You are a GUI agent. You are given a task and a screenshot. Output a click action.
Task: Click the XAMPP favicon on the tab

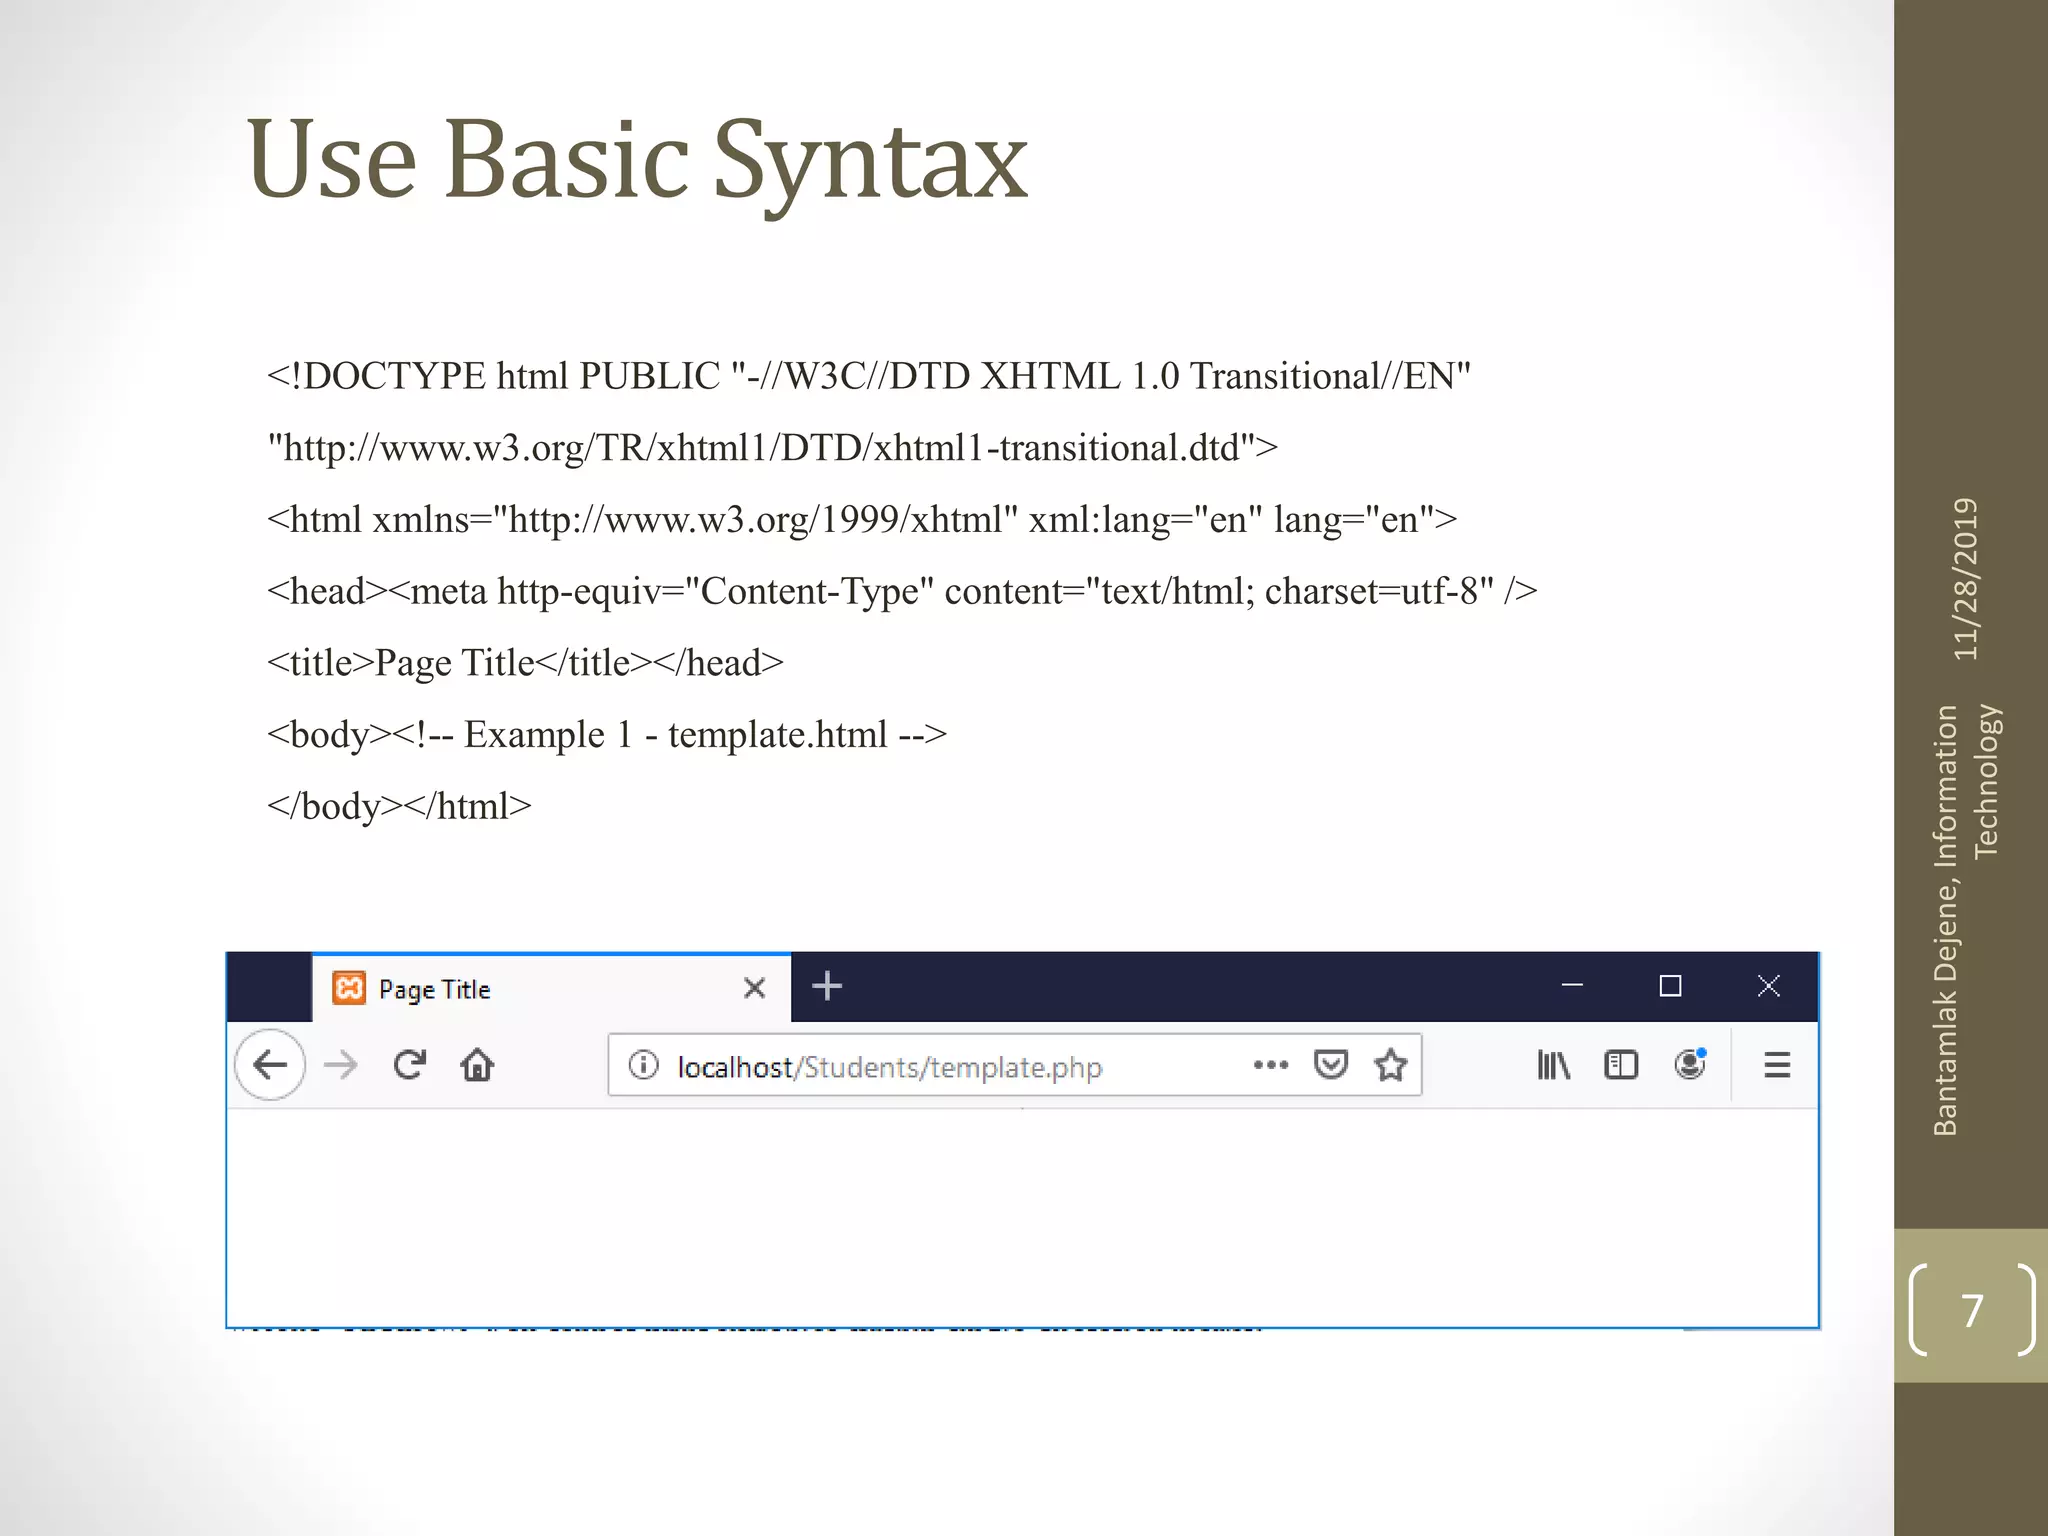[x=349, y=988]
